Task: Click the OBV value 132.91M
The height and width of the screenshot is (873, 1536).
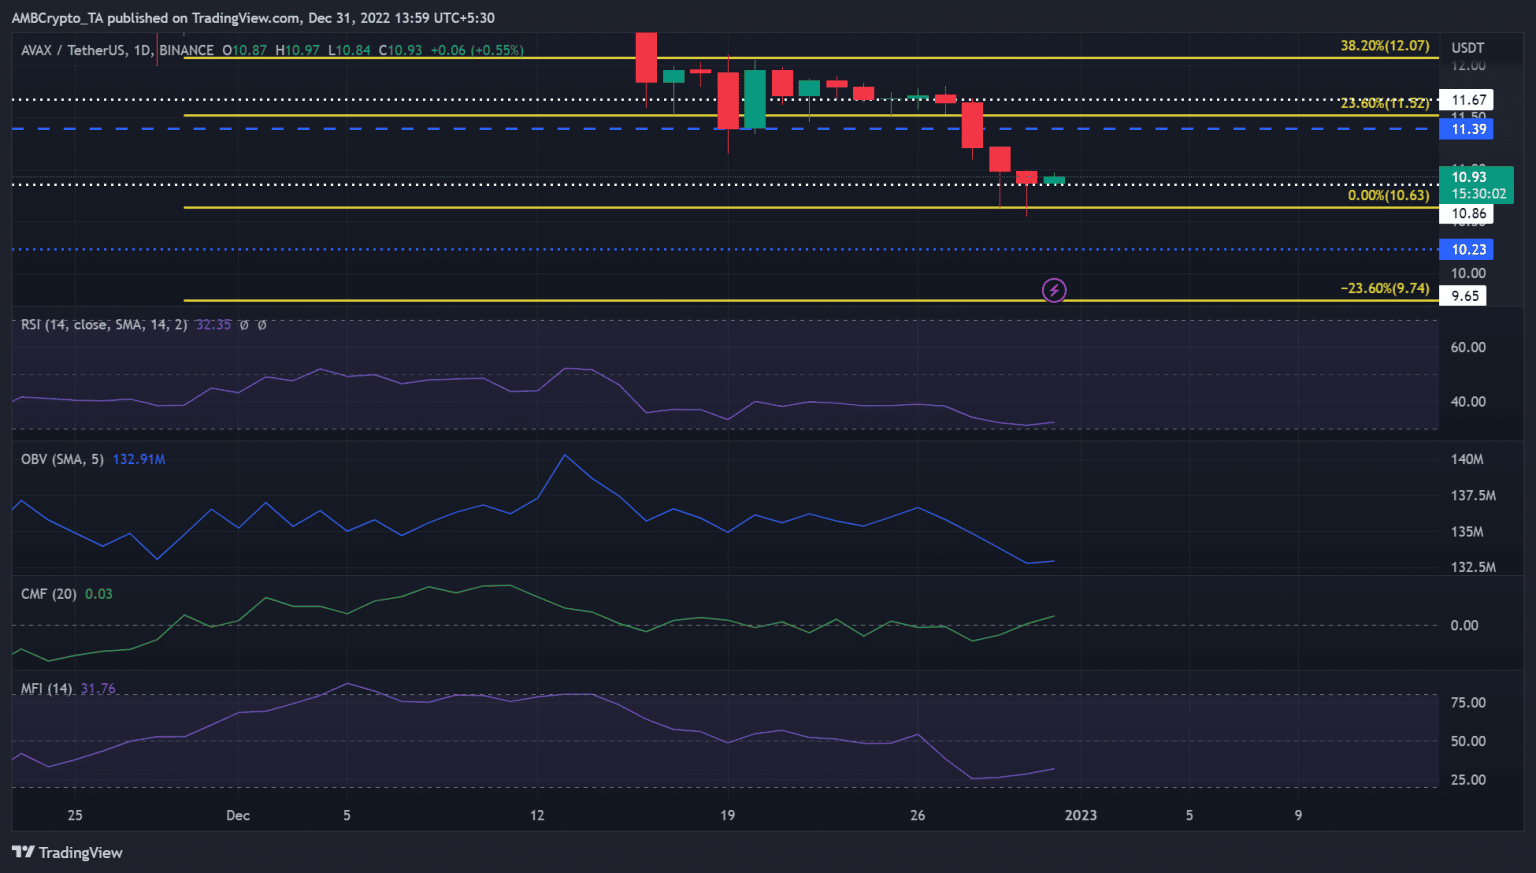Action: (139, 459)
